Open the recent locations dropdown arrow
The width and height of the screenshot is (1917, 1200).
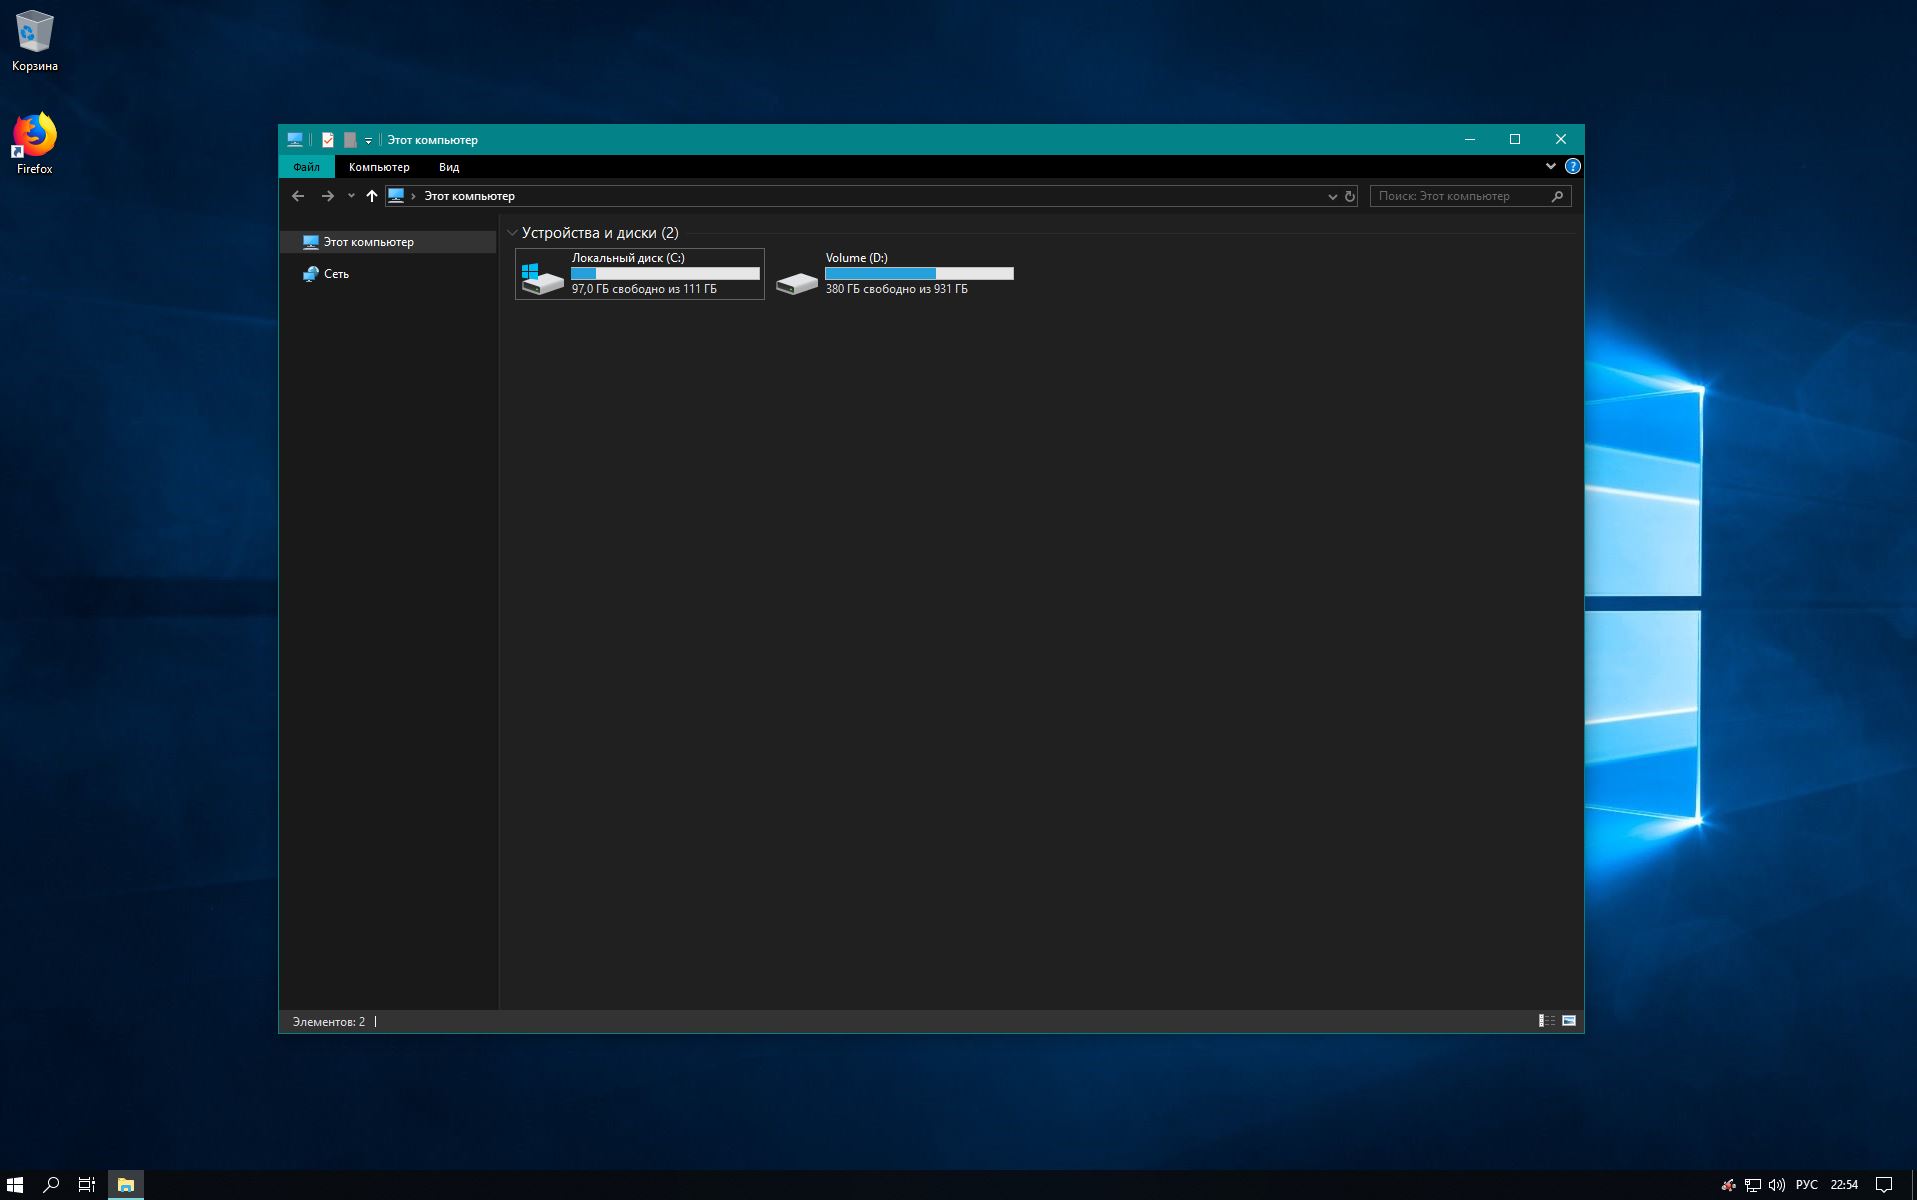click(351, 196)
